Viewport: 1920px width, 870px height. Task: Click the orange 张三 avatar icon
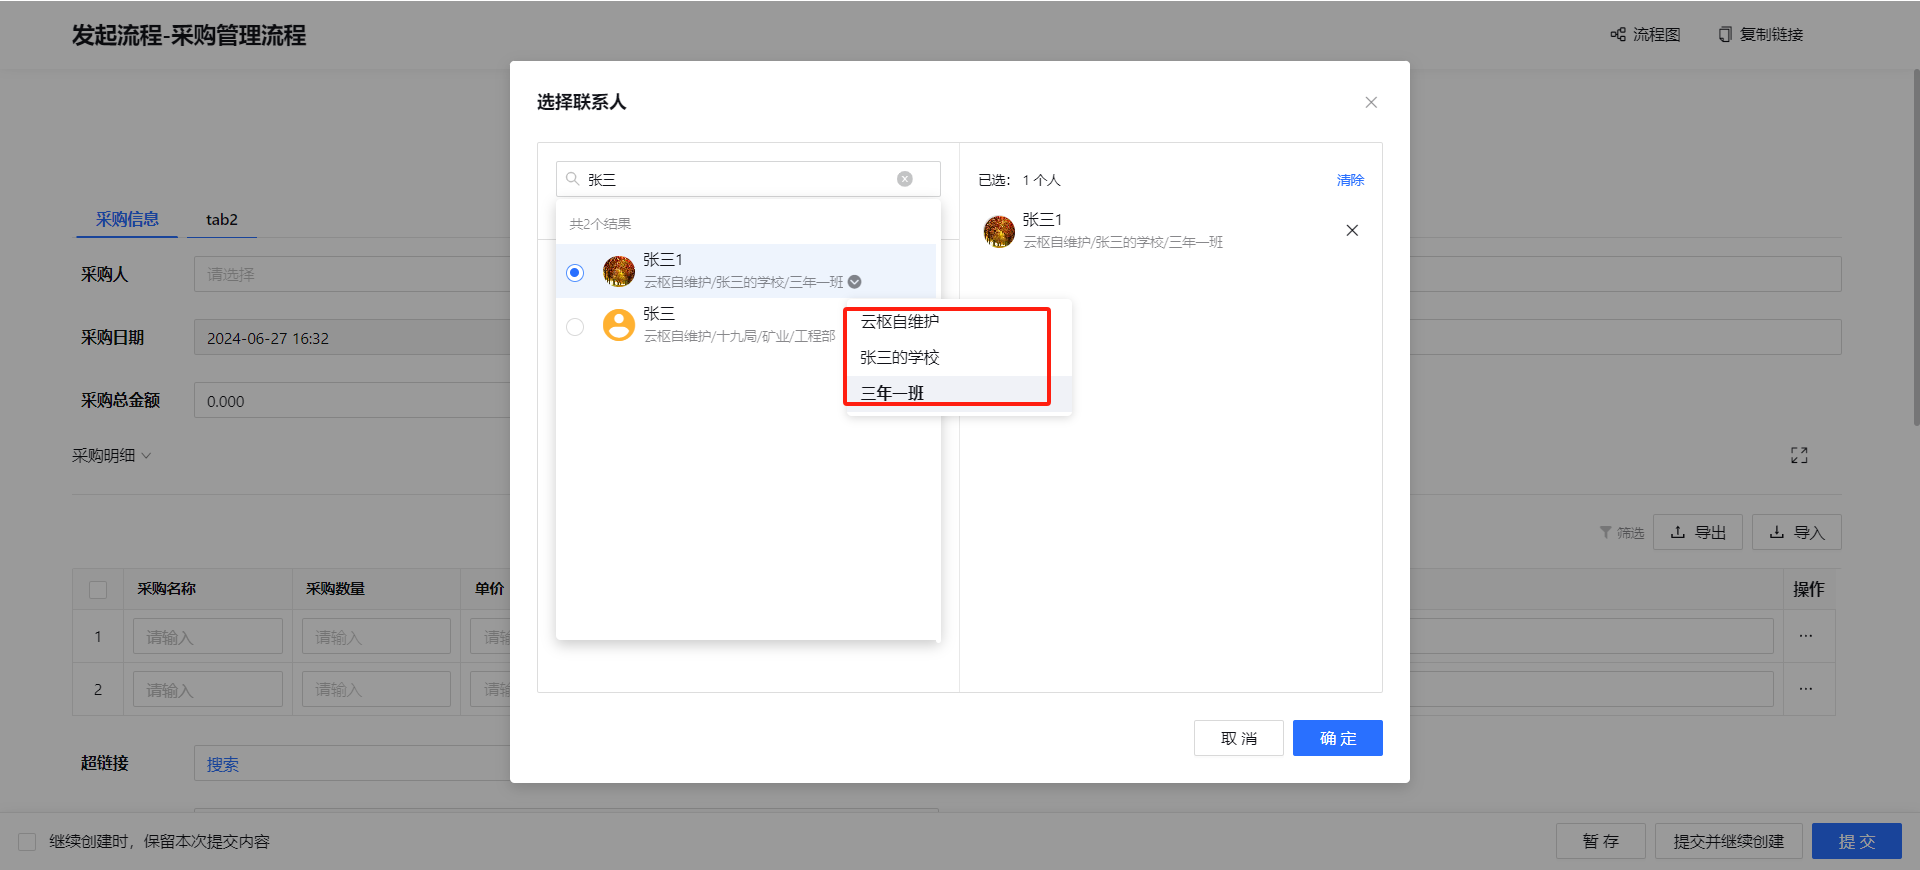[619, 325]
